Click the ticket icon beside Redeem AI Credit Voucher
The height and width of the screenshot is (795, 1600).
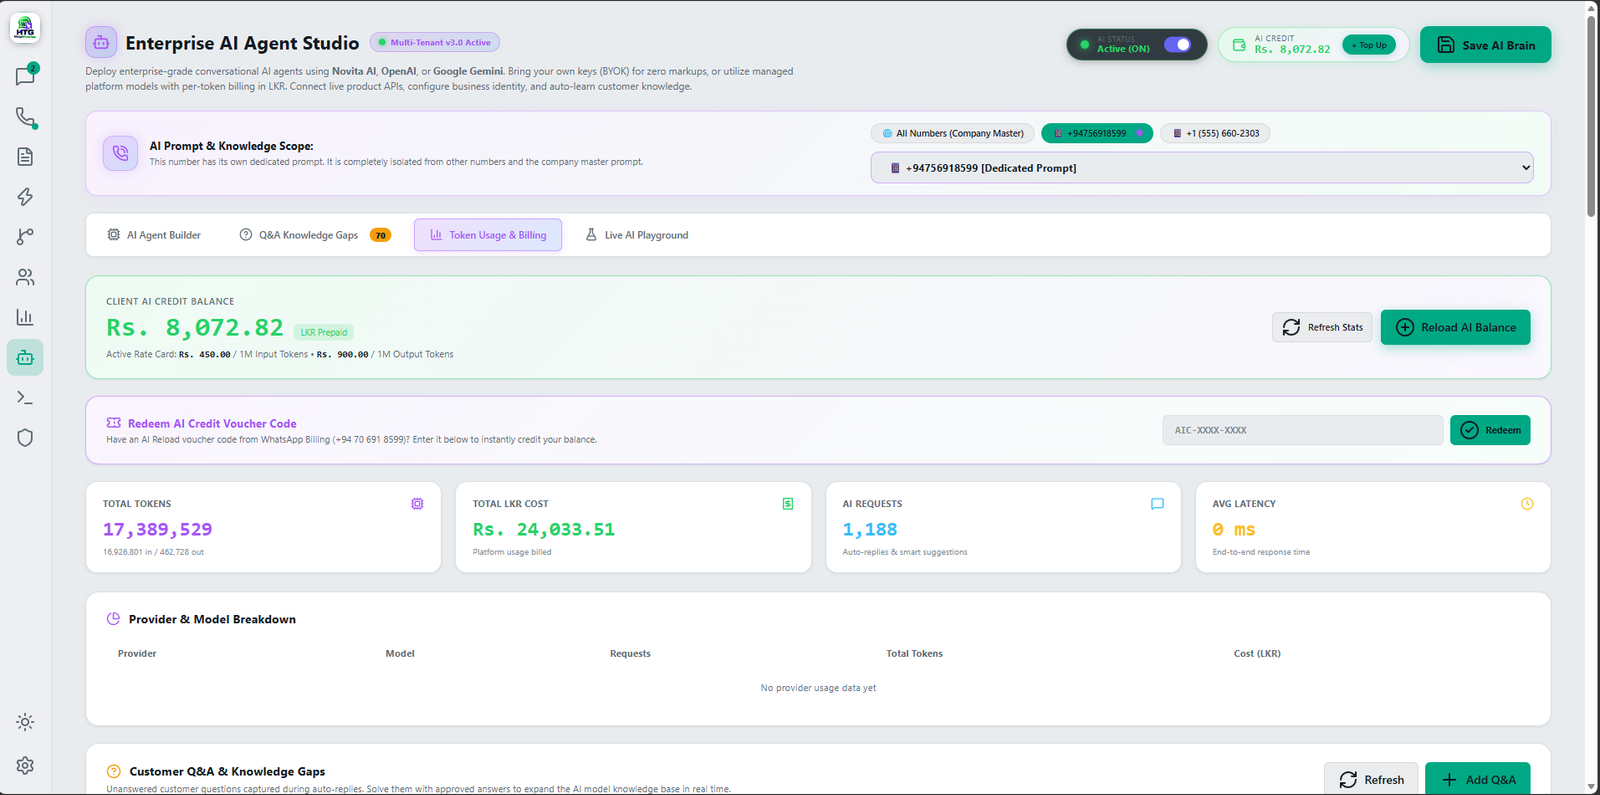(114, 423)
